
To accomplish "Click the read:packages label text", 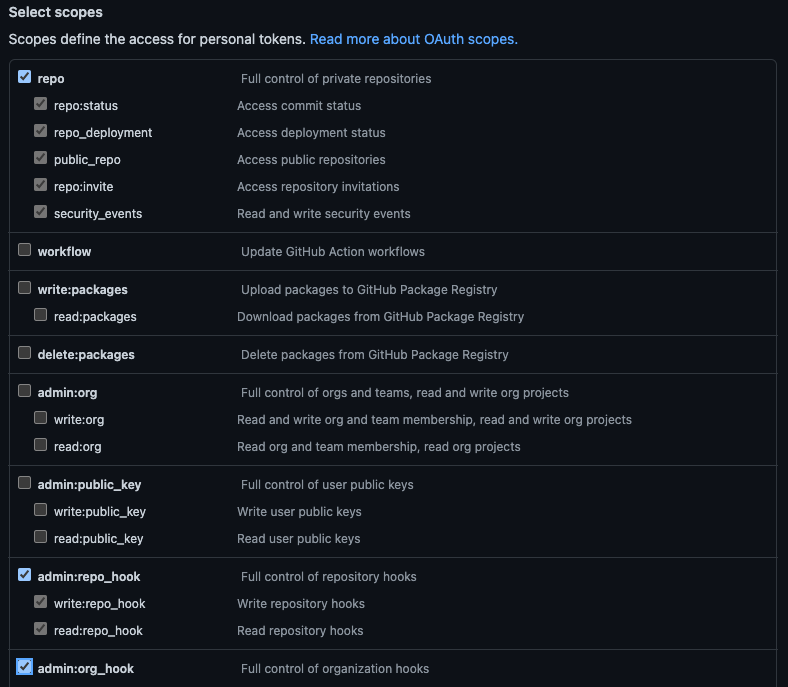I will click(95, 317).
